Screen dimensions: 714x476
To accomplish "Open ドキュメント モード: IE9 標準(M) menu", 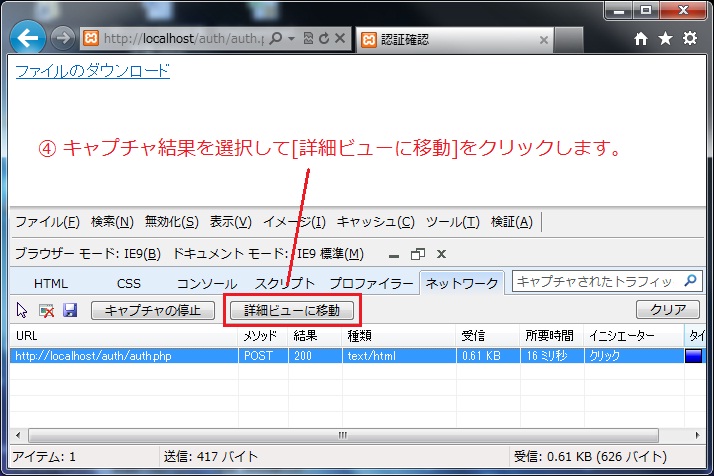I will (x=268, y=253).
